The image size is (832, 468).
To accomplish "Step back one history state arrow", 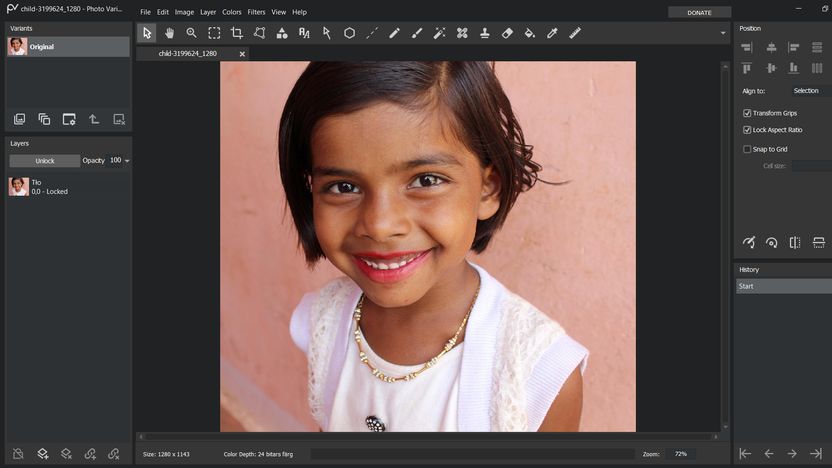I will pyautogui.click(x=768, y=454).
